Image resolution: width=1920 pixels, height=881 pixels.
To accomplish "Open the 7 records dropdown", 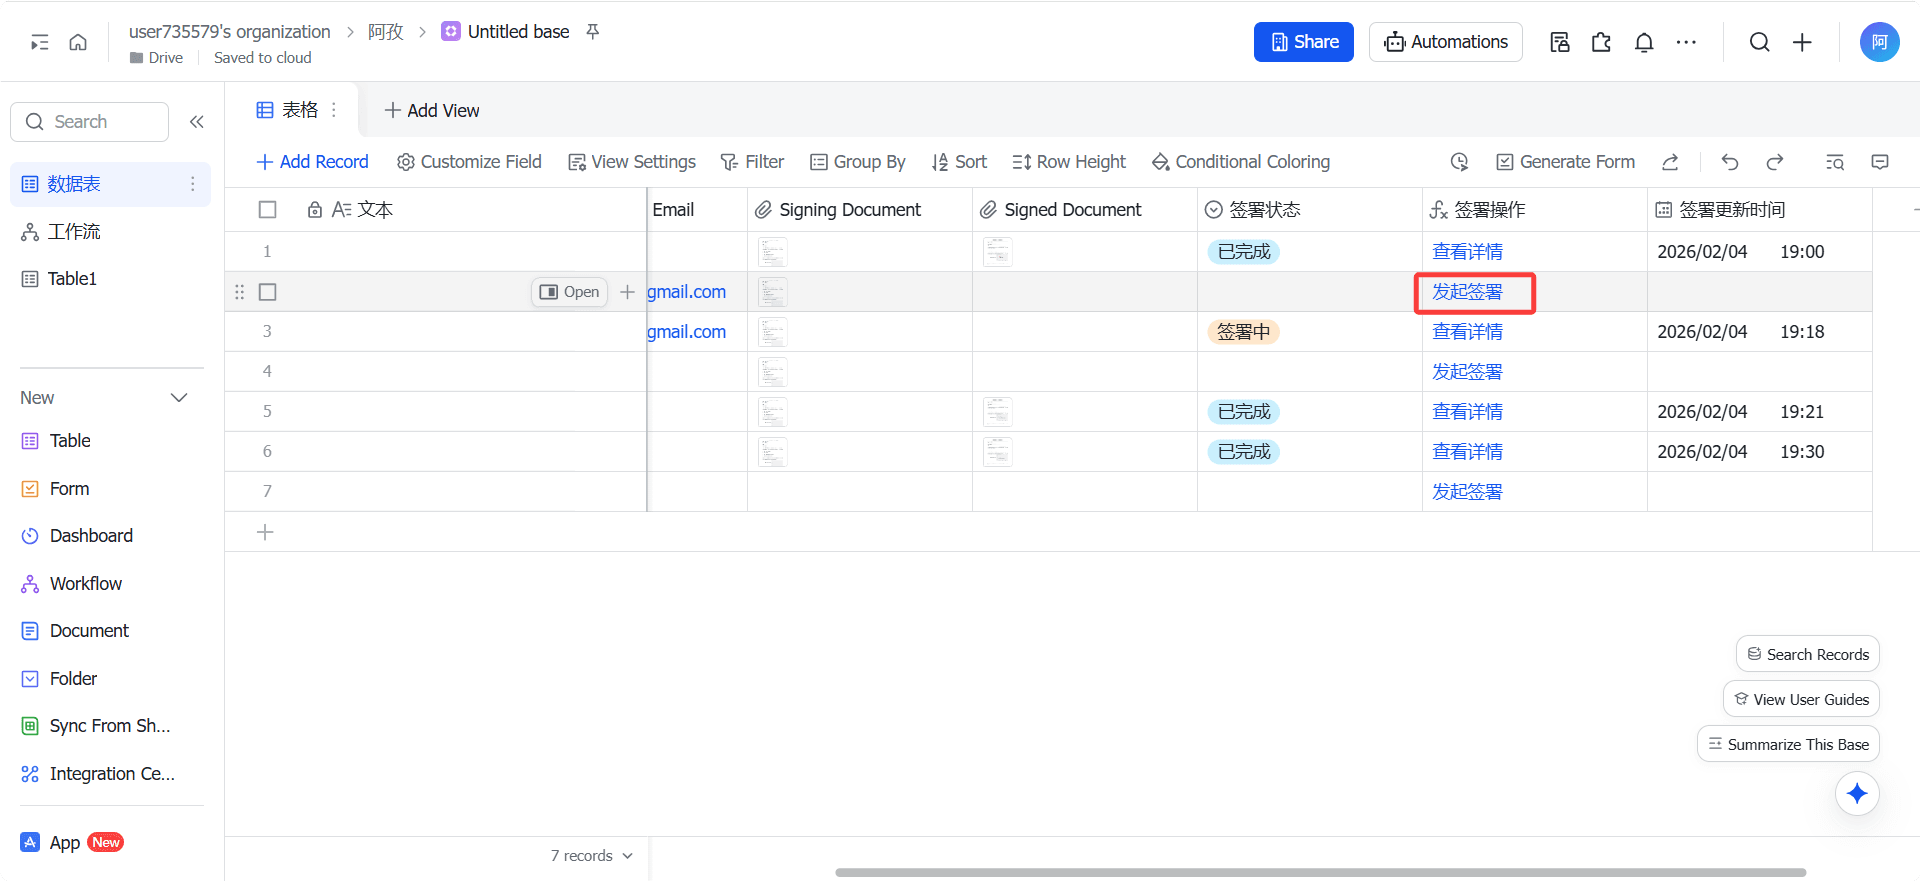I will (x=592, y=856).
